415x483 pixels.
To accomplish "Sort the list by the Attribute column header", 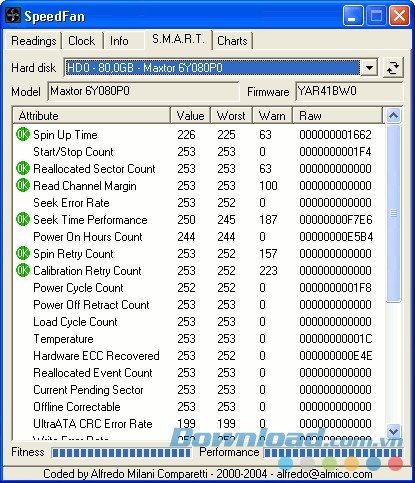I will tap(92, 116).
